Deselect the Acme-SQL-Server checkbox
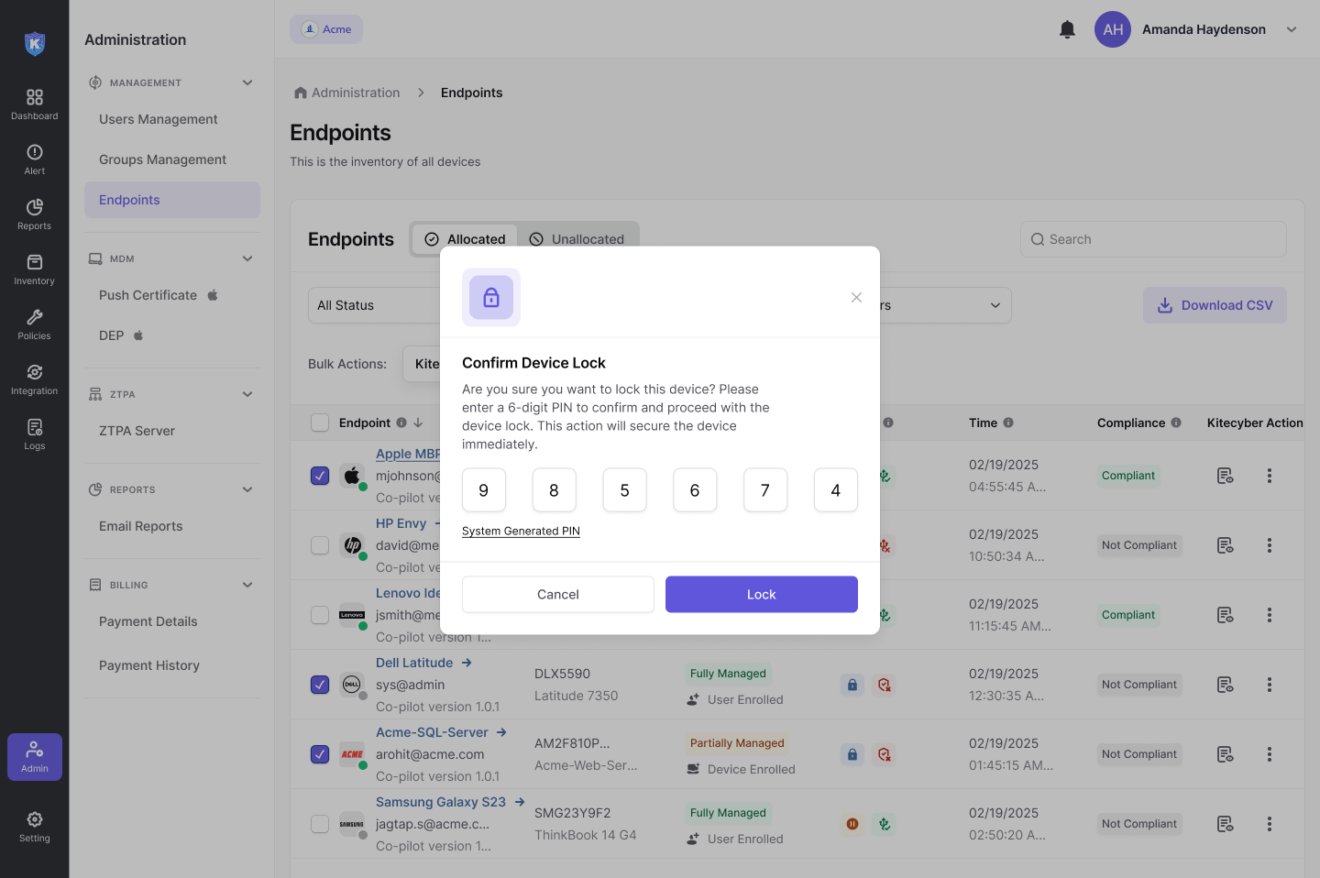The image size is (1320, 878). click(320, 754)
